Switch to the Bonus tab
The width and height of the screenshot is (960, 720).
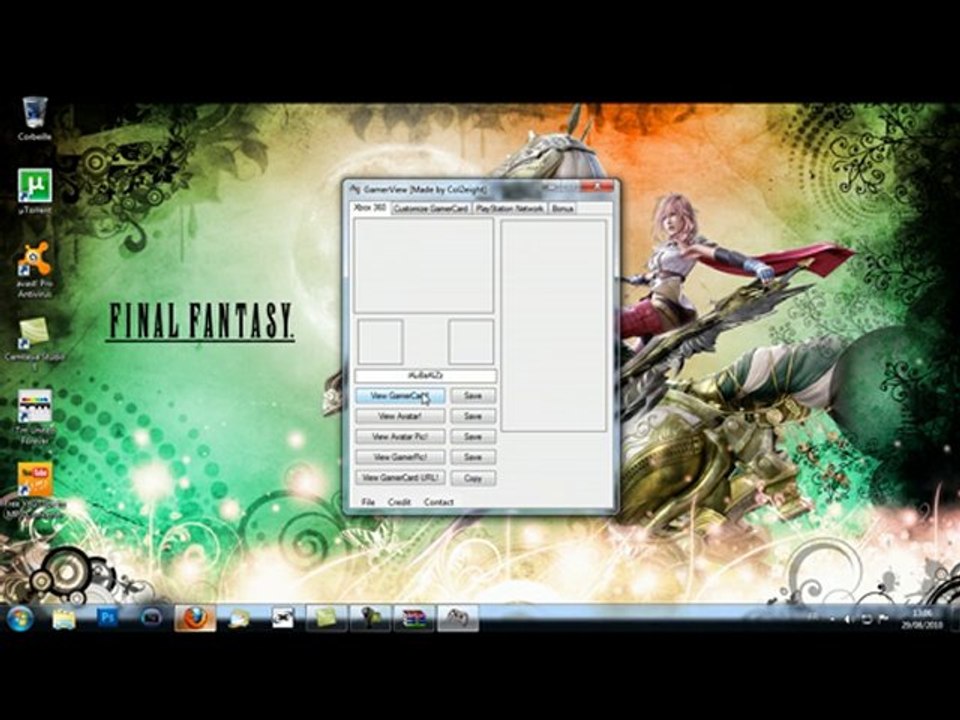[x=562, y=209]
